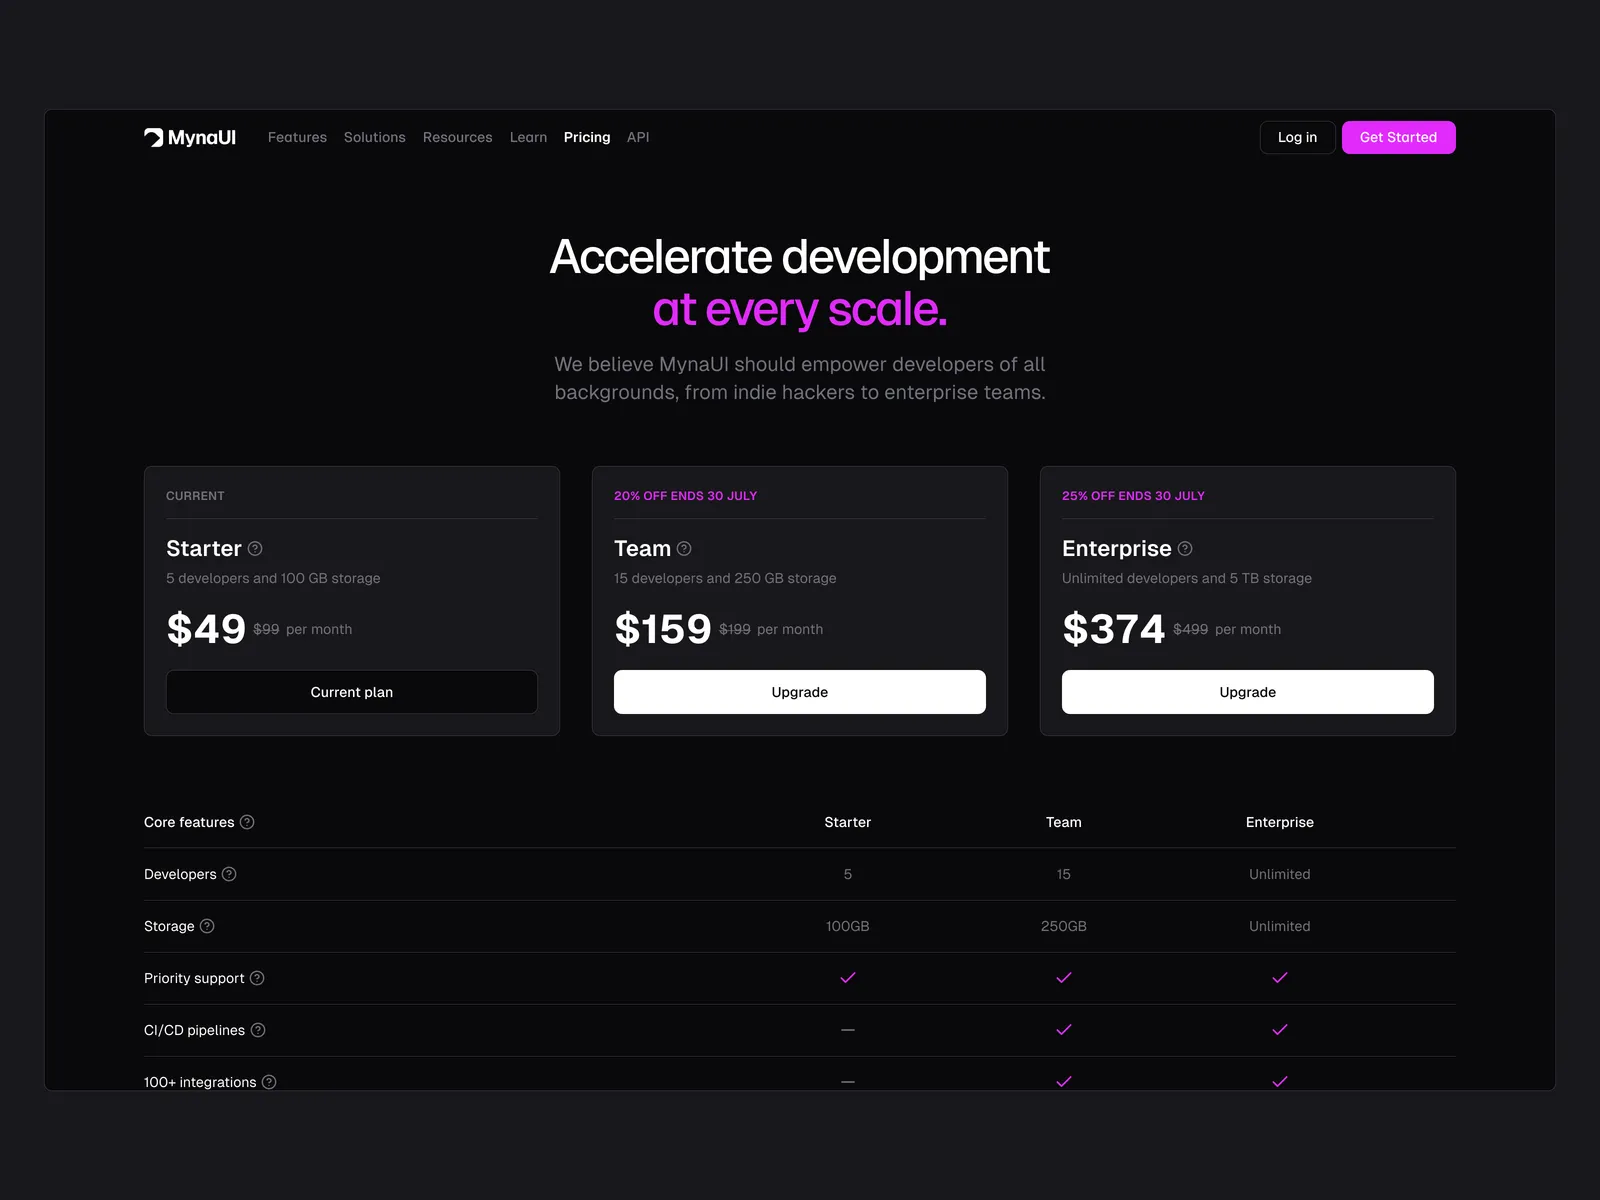Upgrade to the Team plan
The width and height of the screenshot is (1600, 1200).
pos(799,692)
